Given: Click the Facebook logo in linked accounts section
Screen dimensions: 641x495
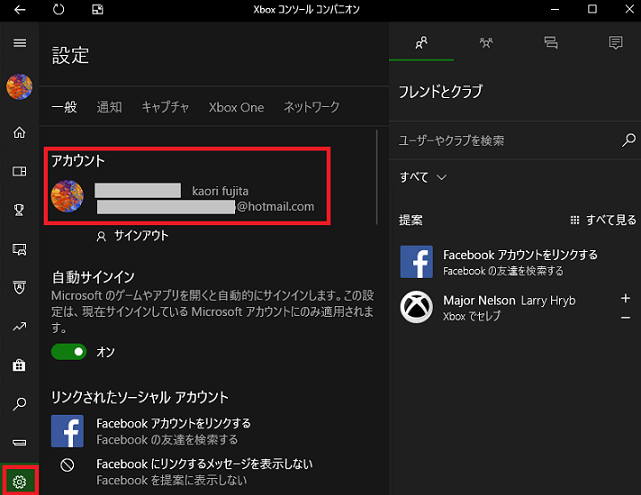Looking at the screenshot, I should (67, 431).
